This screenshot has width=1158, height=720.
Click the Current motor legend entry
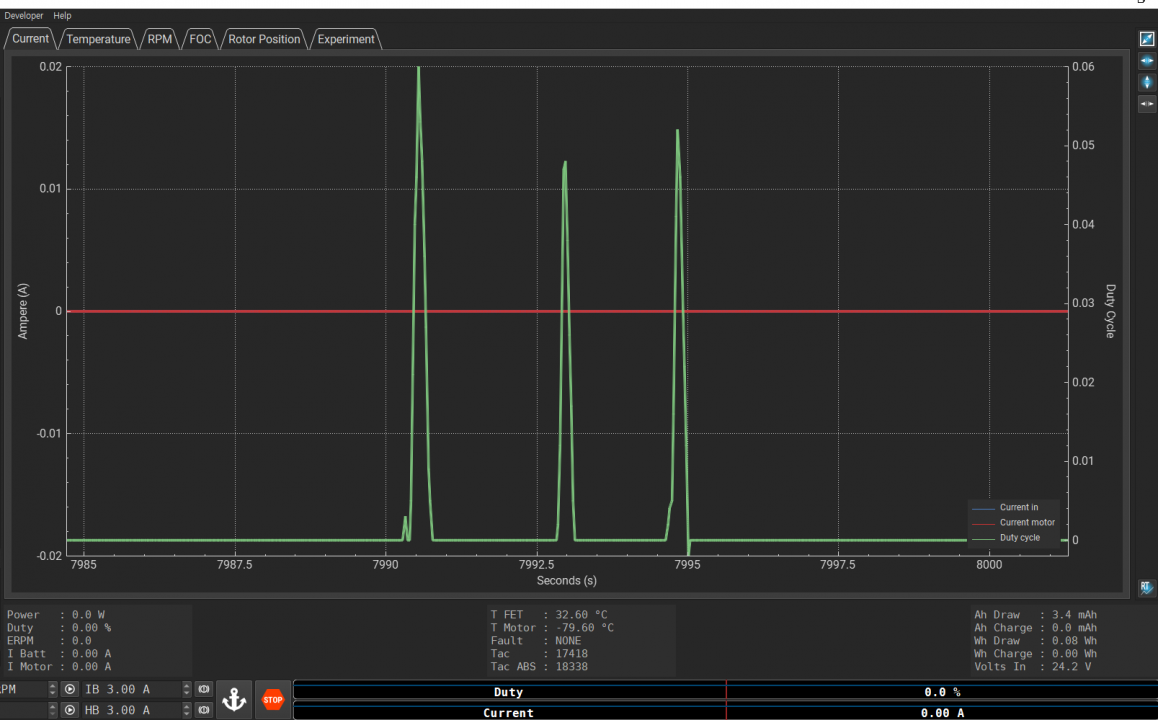click(x=1013, y=522)
